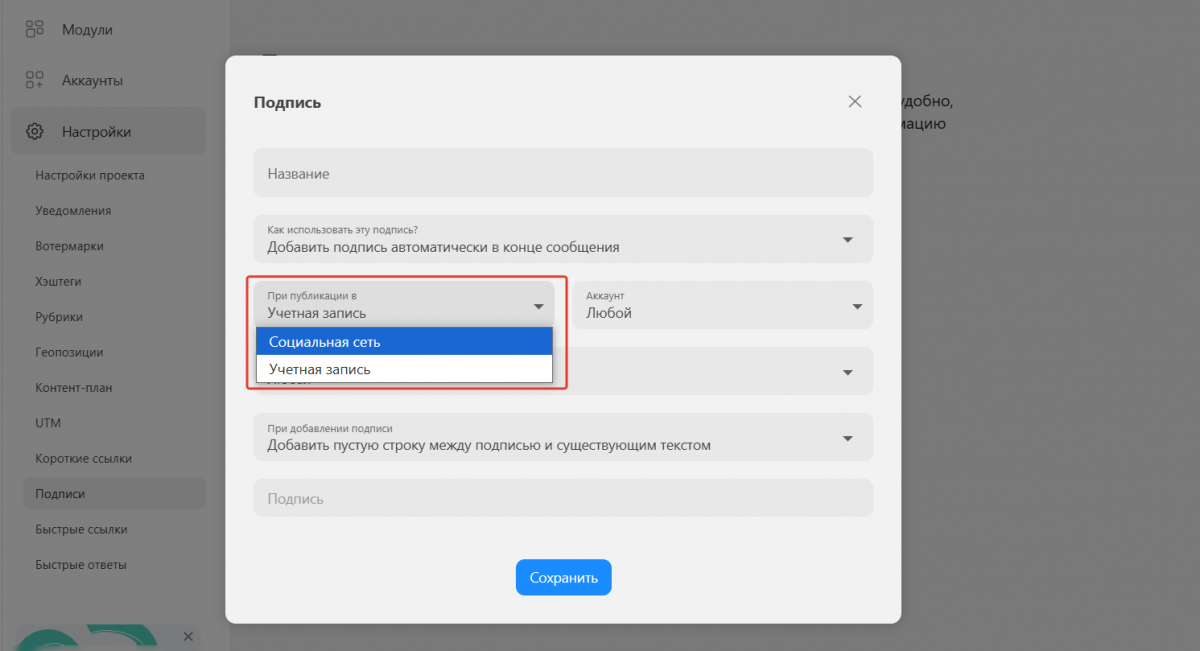
Task: Open Геопозиции settings
Action: click(69, 352)
